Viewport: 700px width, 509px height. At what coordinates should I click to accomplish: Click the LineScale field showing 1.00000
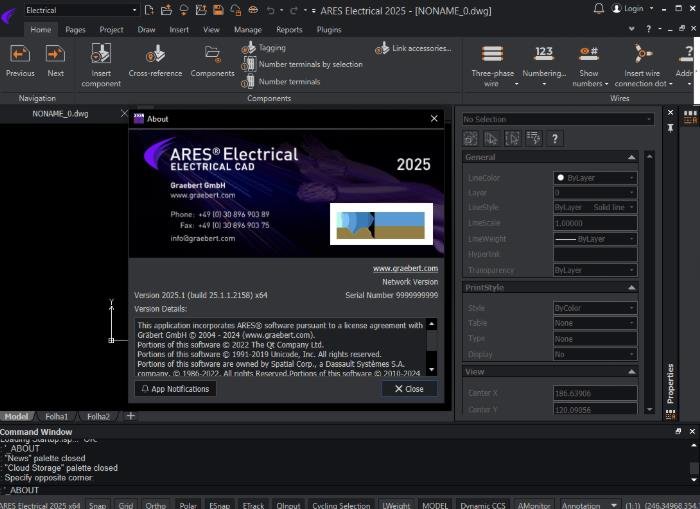click(x=595, y=223)
